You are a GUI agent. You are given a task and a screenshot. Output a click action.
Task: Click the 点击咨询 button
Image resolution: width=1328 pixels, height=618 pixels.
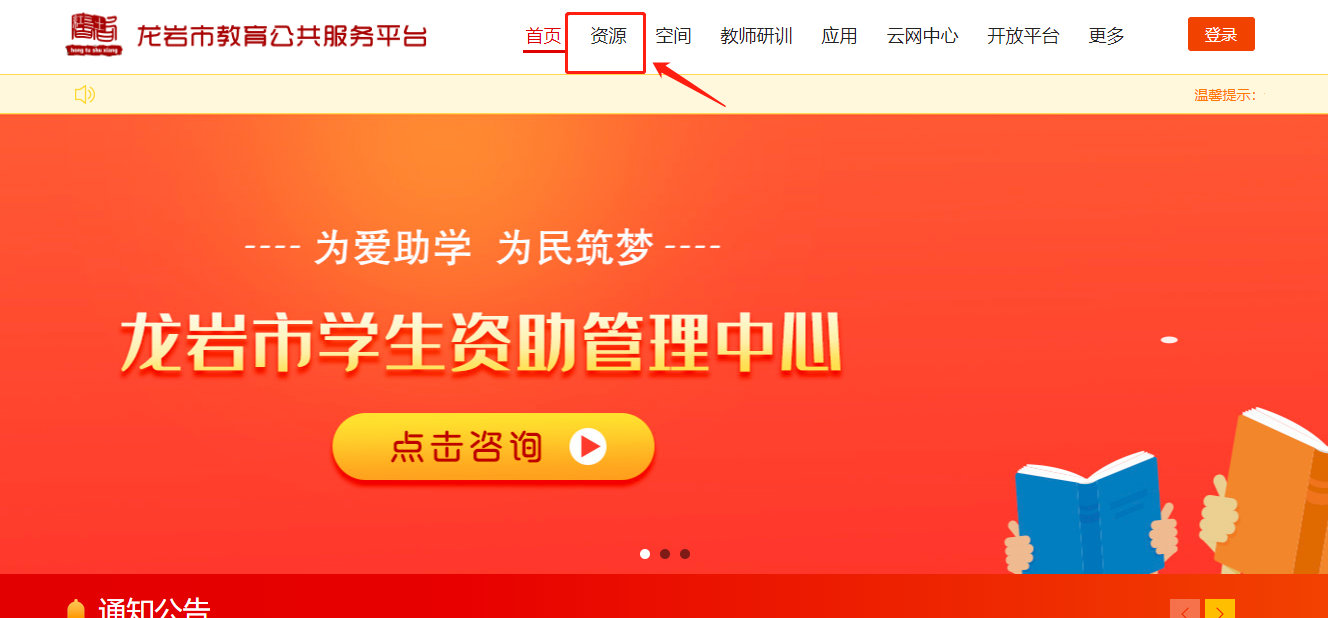tap(493, 447)
